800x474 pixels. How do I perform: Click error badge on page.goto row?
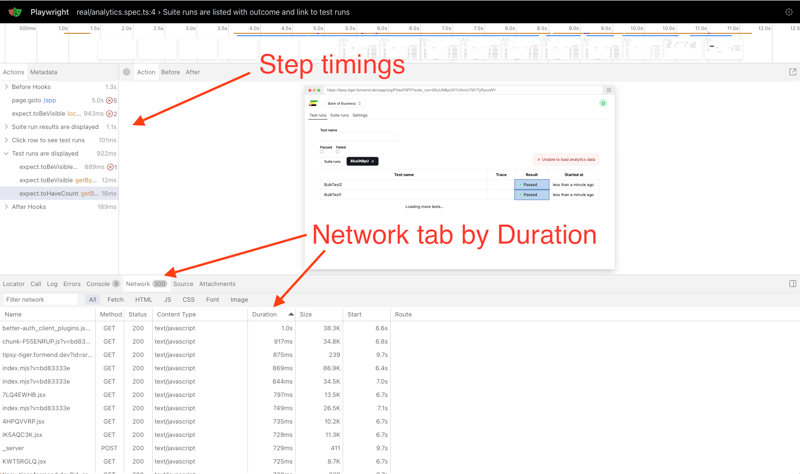(111, 101)
